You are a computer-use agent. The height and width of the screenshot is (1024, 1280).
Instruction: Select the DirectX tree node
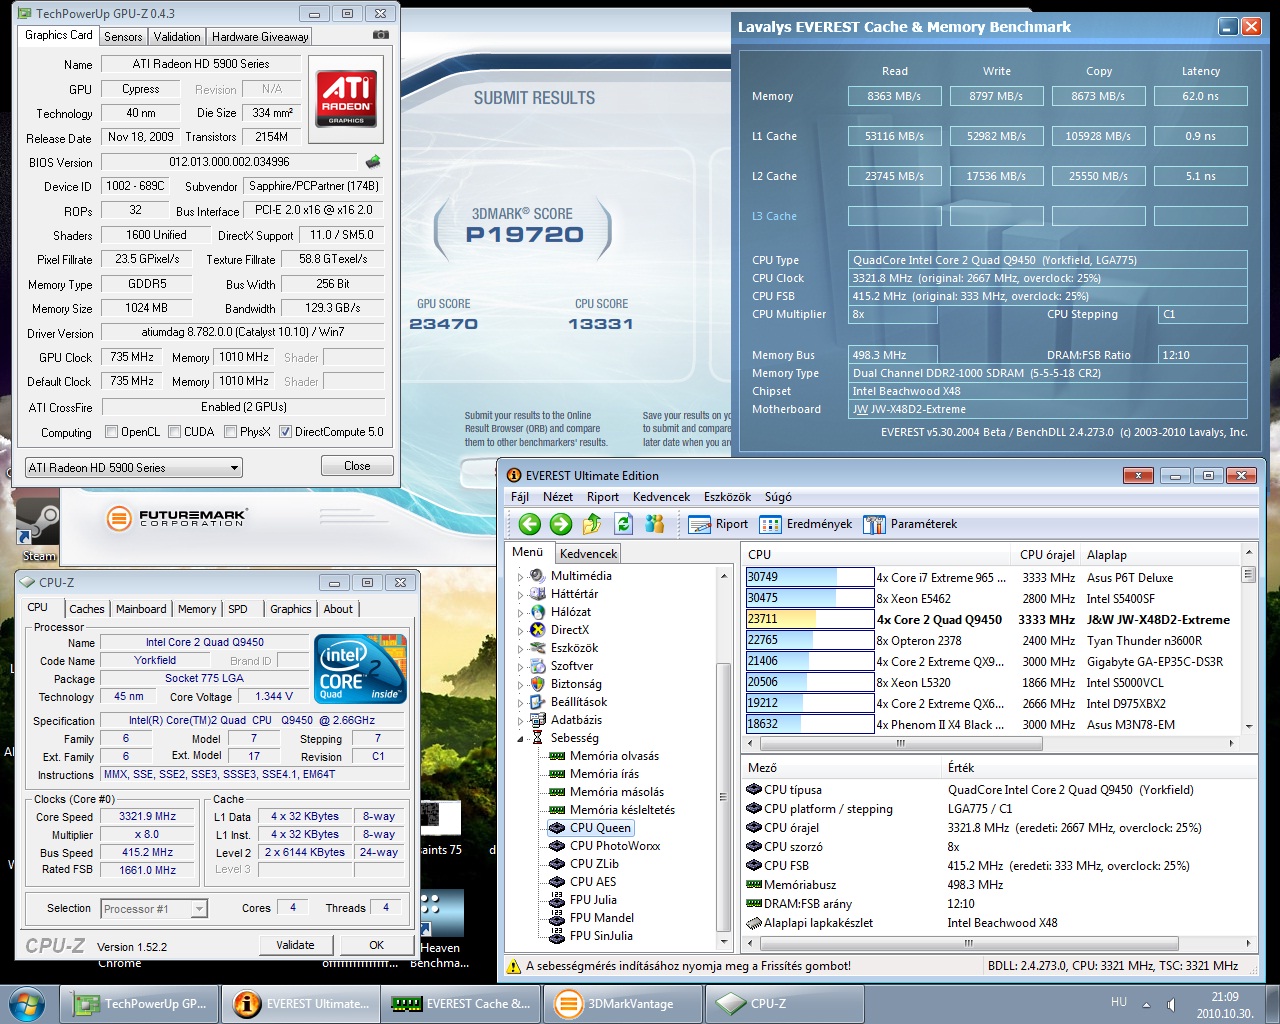569,630
